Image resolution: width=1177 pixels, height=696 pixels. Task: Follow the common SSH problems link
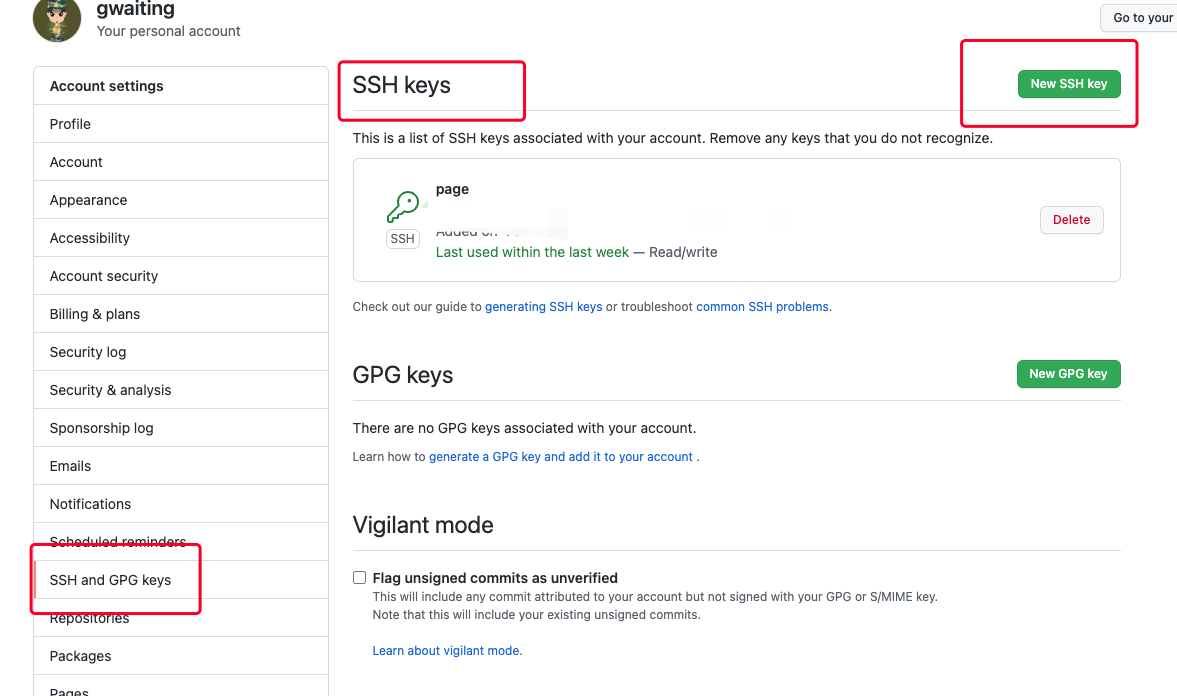[762, 306]
